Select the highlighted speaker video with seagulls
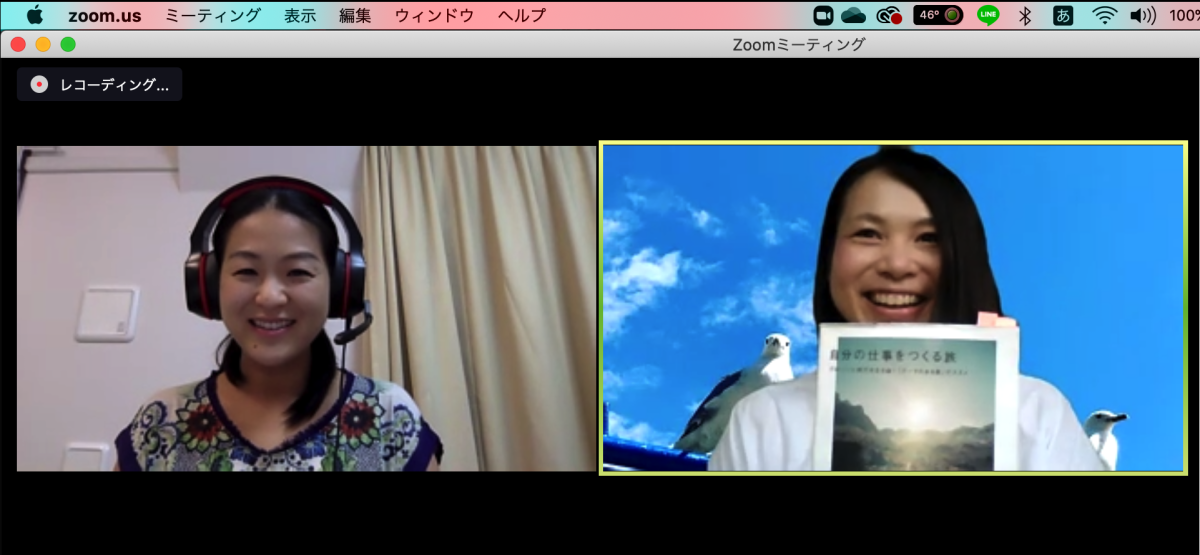 point(893,307)
